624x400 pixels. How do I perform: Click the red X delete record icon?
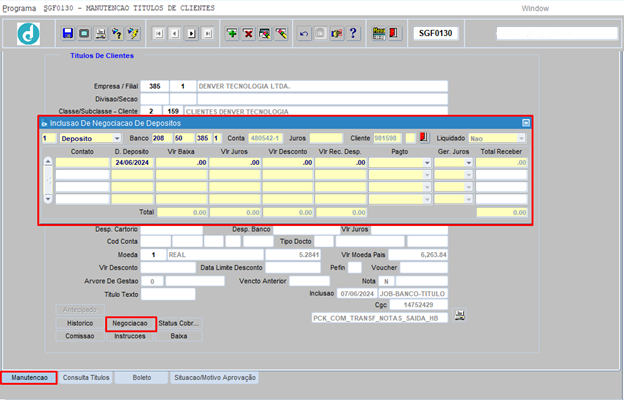pos(249,34)
